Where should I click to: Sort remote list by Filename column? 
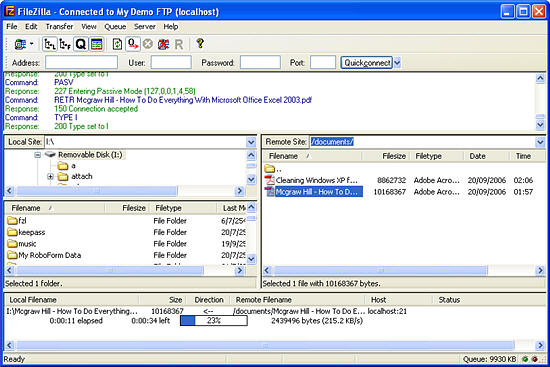click(313, 156)
